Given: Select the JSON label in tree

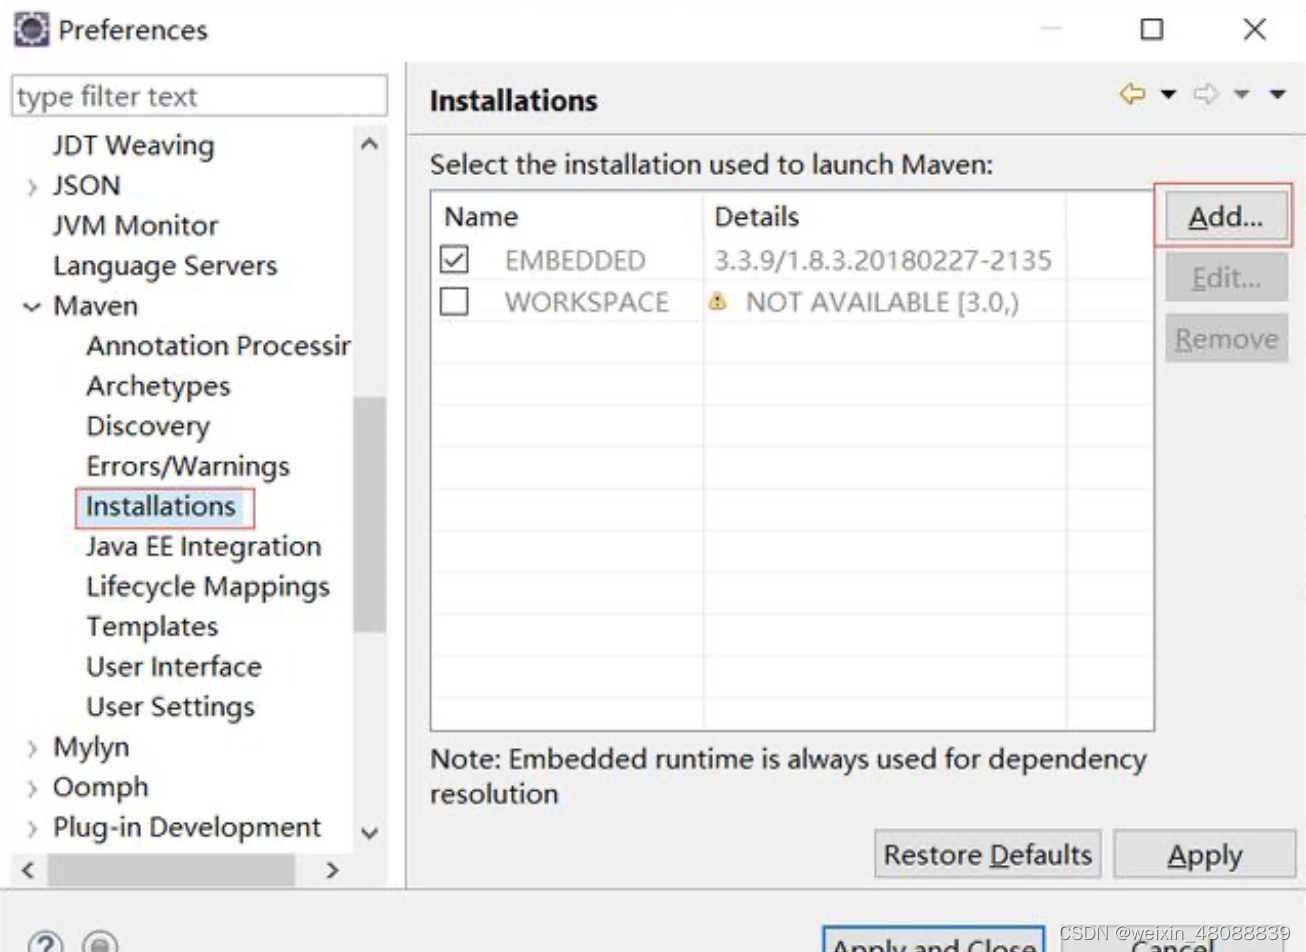Looking at the screenshot, I should click(x=86, y=186).
